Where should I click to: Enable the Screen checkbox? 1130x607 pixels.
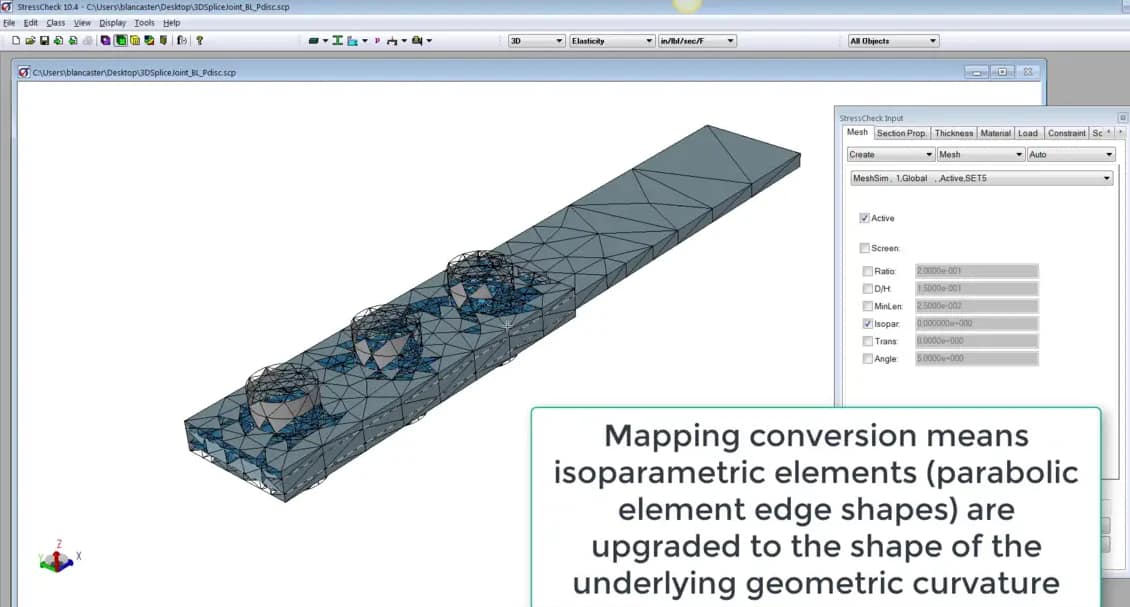pyautogui.click(x=865, y=248)
